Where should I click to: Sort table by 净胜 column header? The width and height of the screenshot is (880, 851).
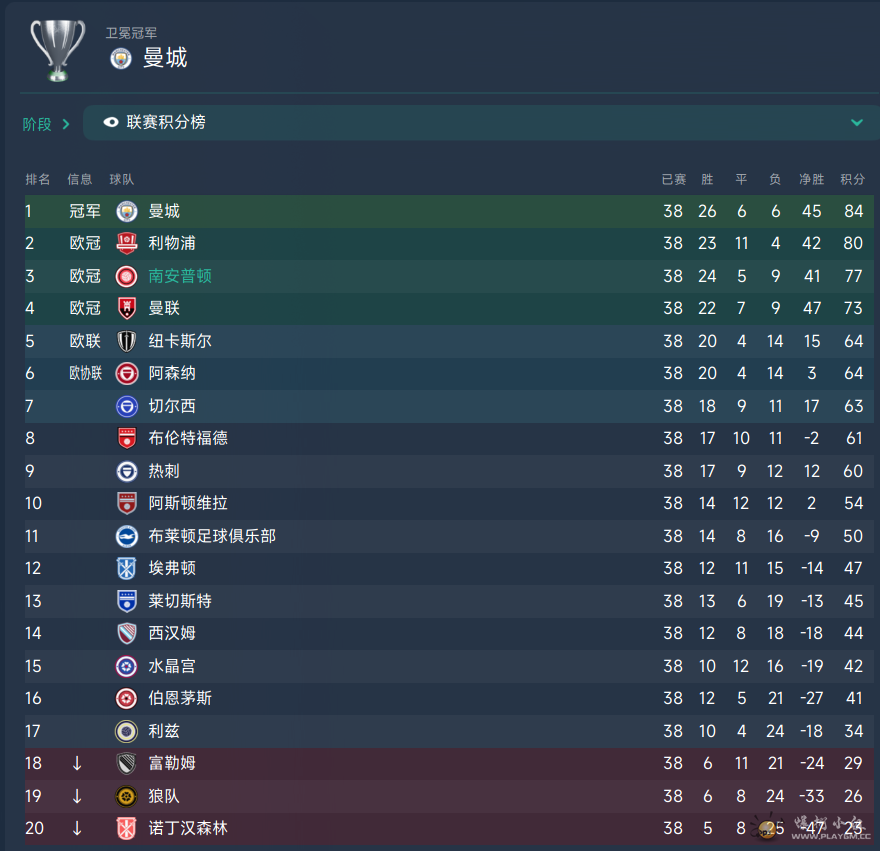[x=812, y=179]
